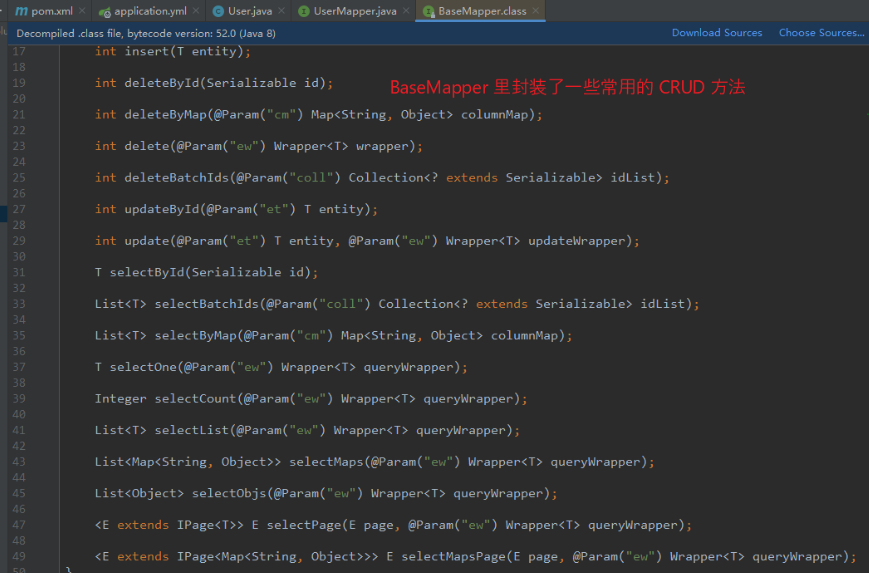The width and height of the screenshot is (869, 573).
Task: Click the "coll" string in deleteBatchIds line
Action: pos(311,178)
